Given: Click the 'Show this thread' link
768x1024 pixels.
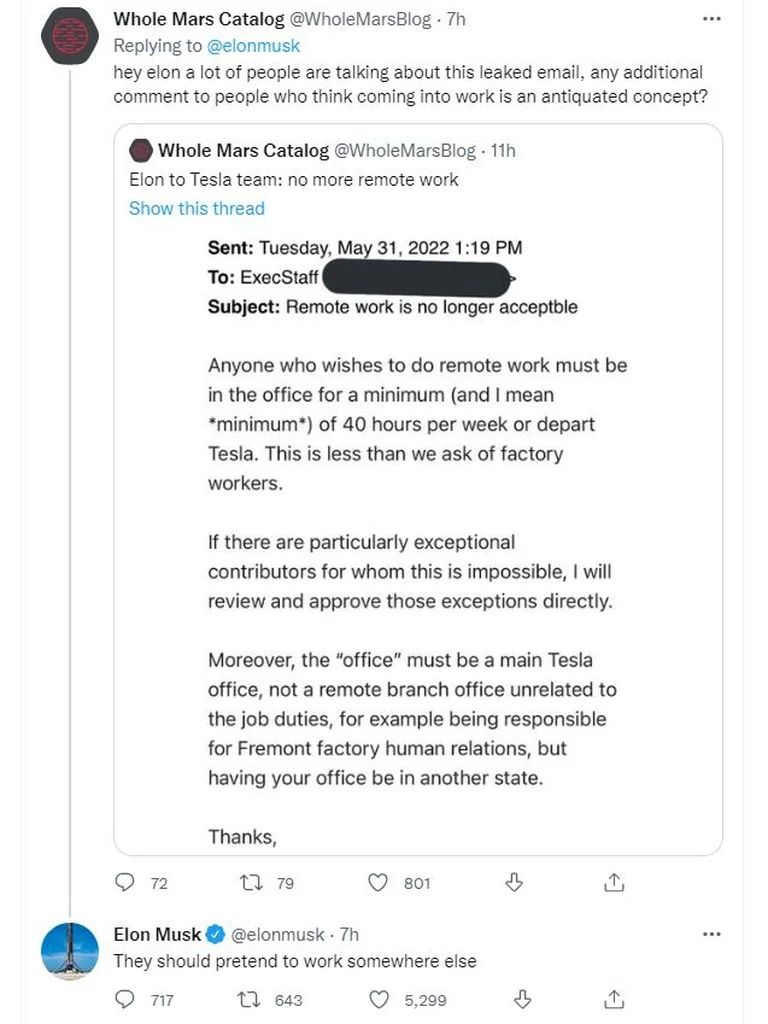Looking at the screenshot, I should [x=197, y=208].
